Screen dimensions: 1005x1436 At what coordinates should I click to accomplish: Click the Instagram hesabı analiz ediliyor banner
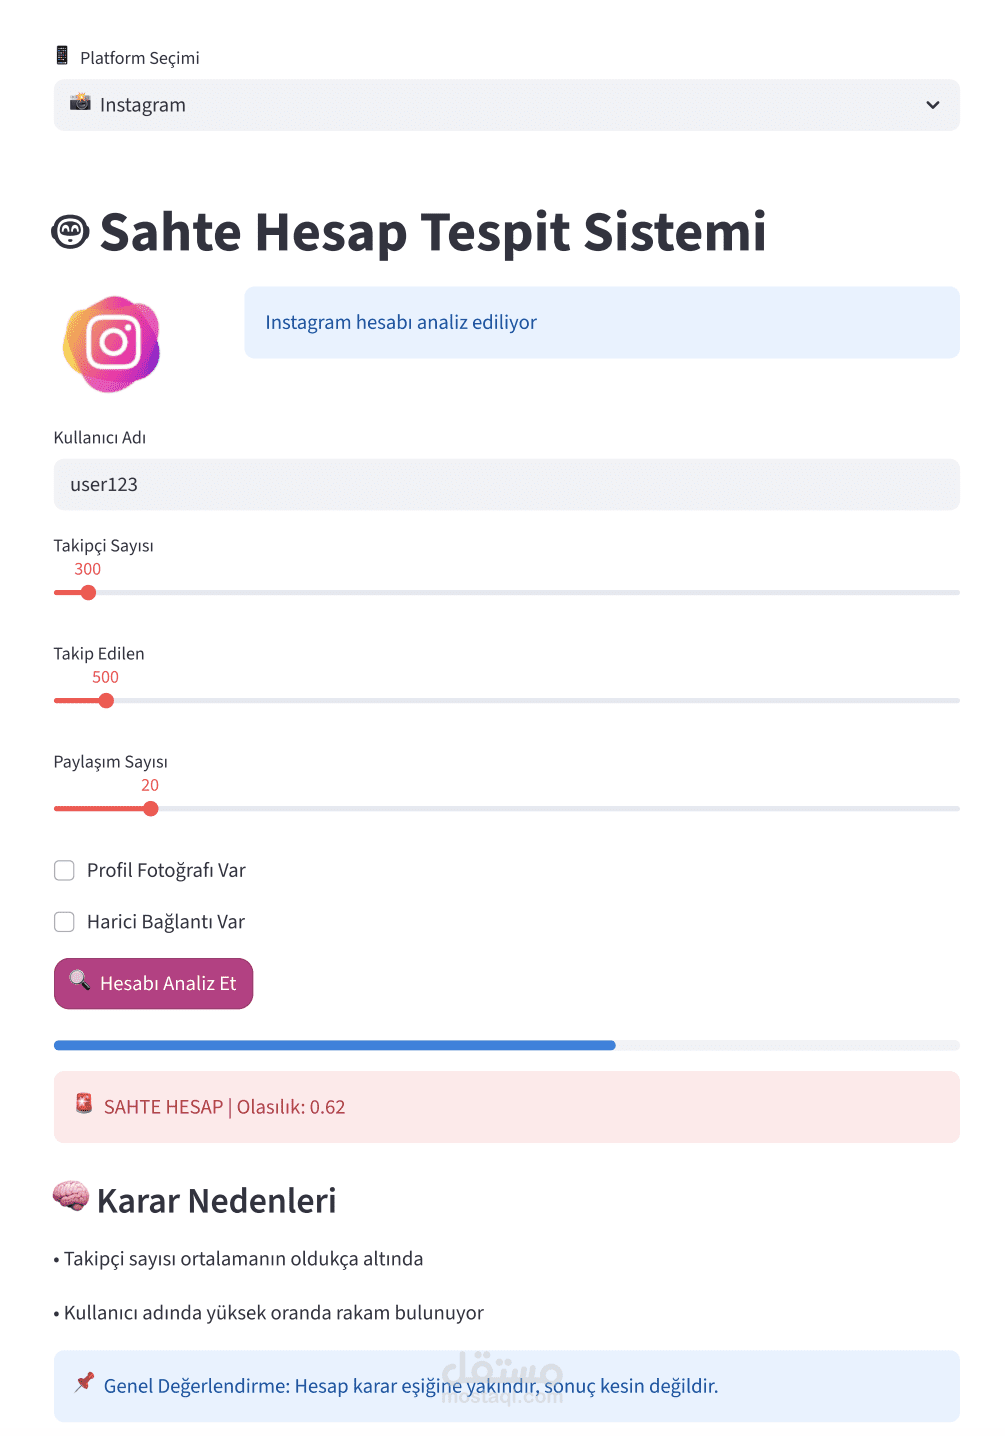coord(601,323)
